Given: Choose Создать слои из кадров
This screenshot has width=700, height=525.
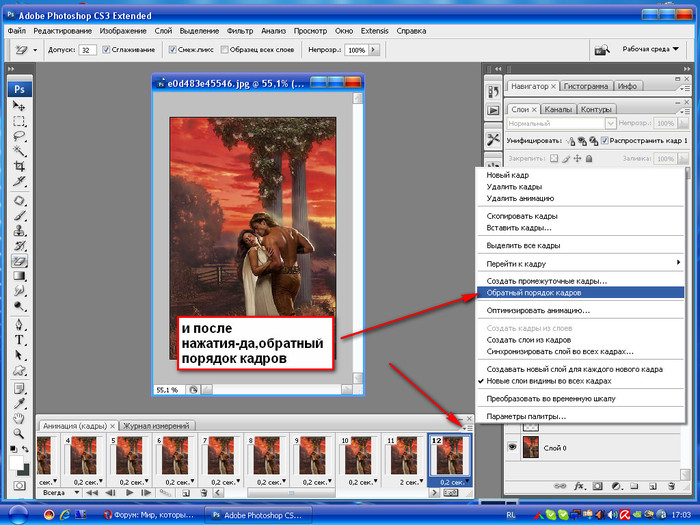Looking at the screenshot, I should [x=580, y=340].
